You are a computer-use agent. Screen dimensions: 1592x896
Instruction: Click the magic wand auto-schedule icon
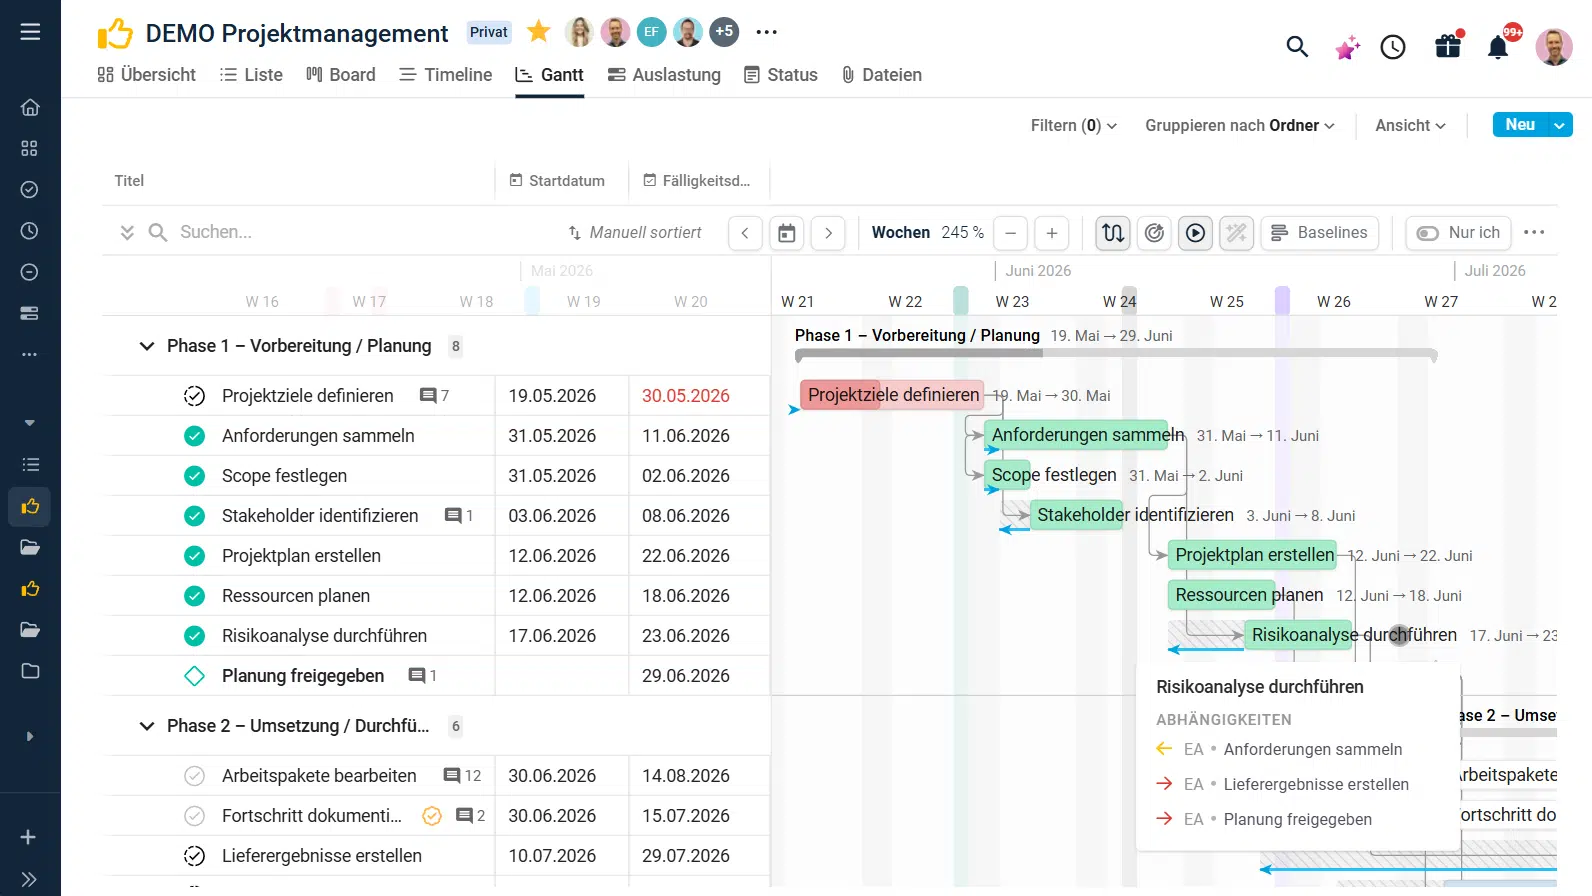(x=1236, y=233)
